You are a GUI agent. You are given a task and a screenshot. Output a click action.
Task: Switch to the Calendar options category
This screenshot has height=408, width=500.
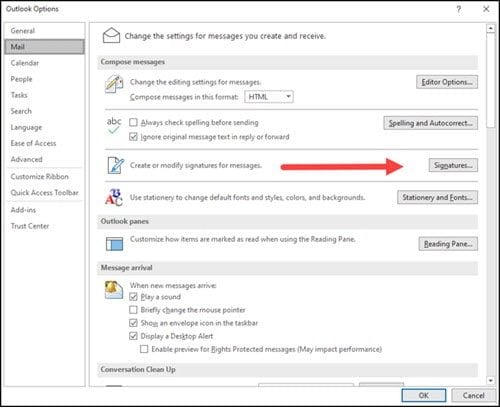pyautogui.click(x=25, y=63)
